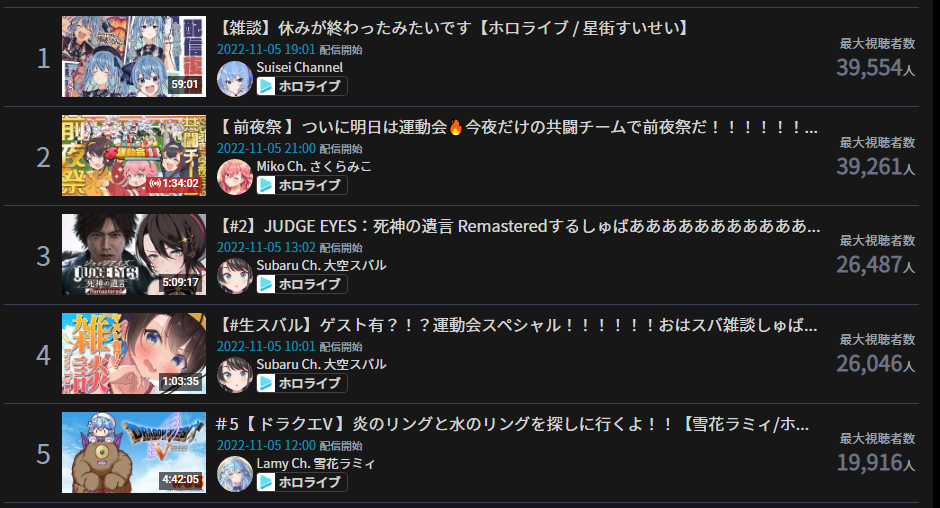
Task: Open title 【前夜祭】ついに明日は運動会
Action: click(517, 127)
